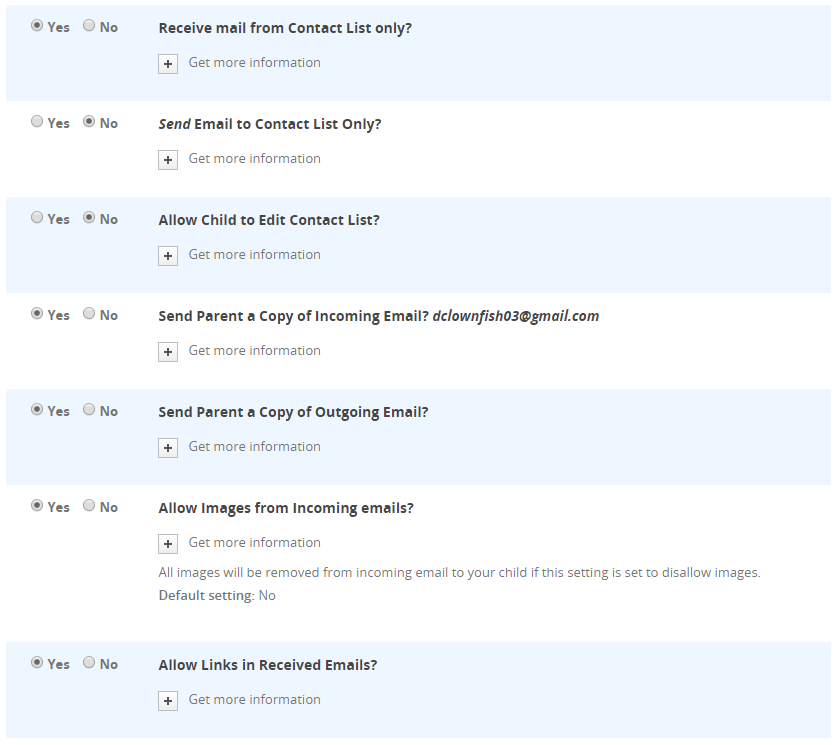Select No for Send Parent Copy of Incoming Email

89,314
